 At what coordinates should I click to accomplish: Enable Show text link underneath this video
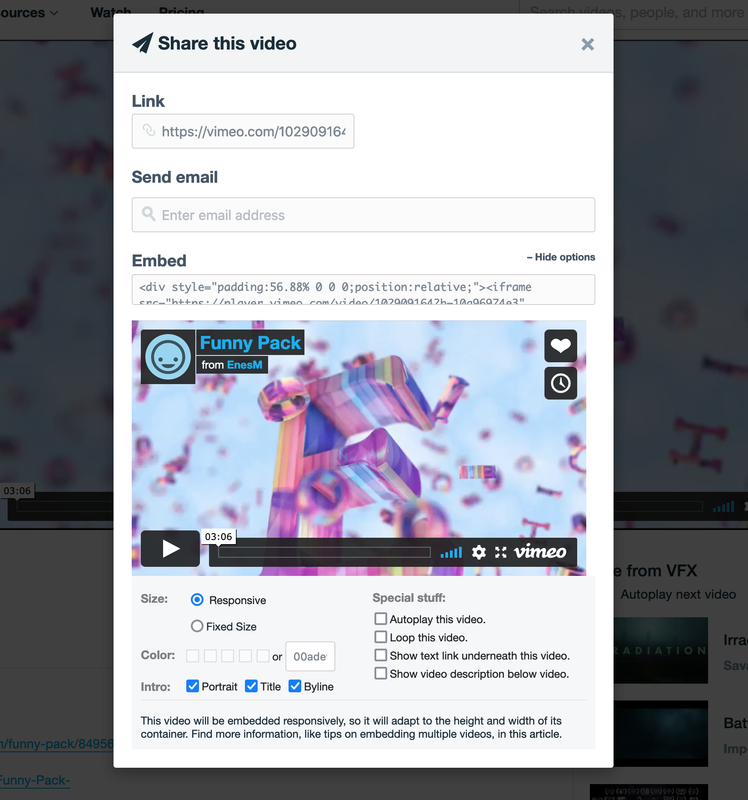381,655
